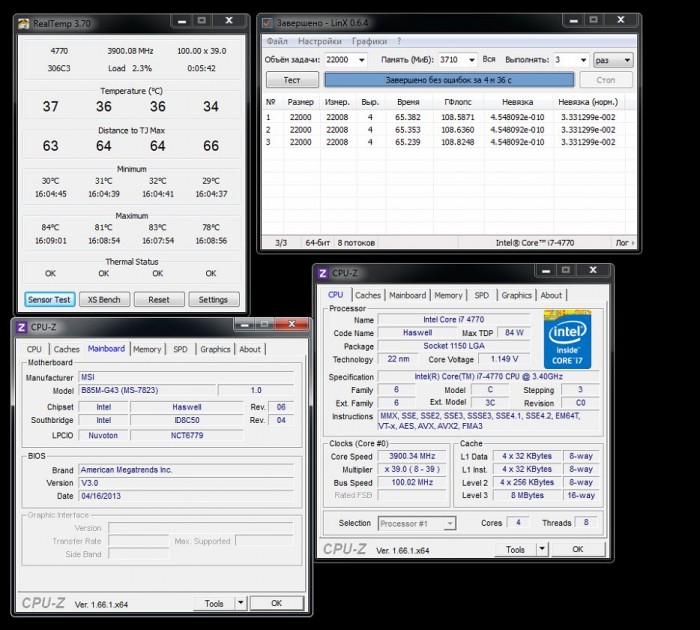
Task: Switch to Mainboard tab in CPU-Z CPU window
Action: (x=408, y=295)
